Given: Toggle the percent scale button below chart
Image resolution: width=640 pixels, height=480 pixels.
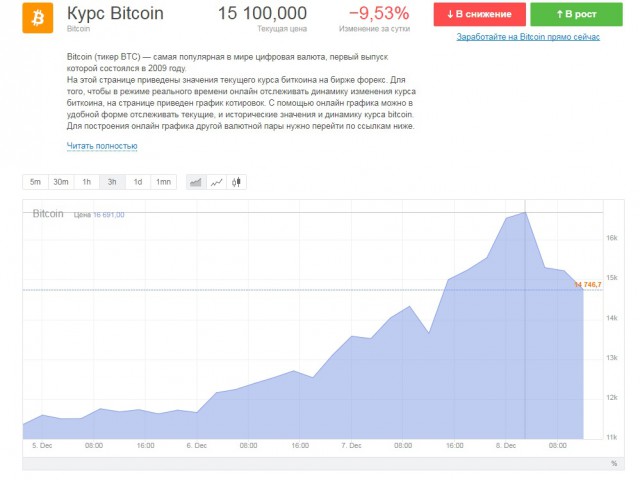Looking at the screenshot, I should coord(614,463).
